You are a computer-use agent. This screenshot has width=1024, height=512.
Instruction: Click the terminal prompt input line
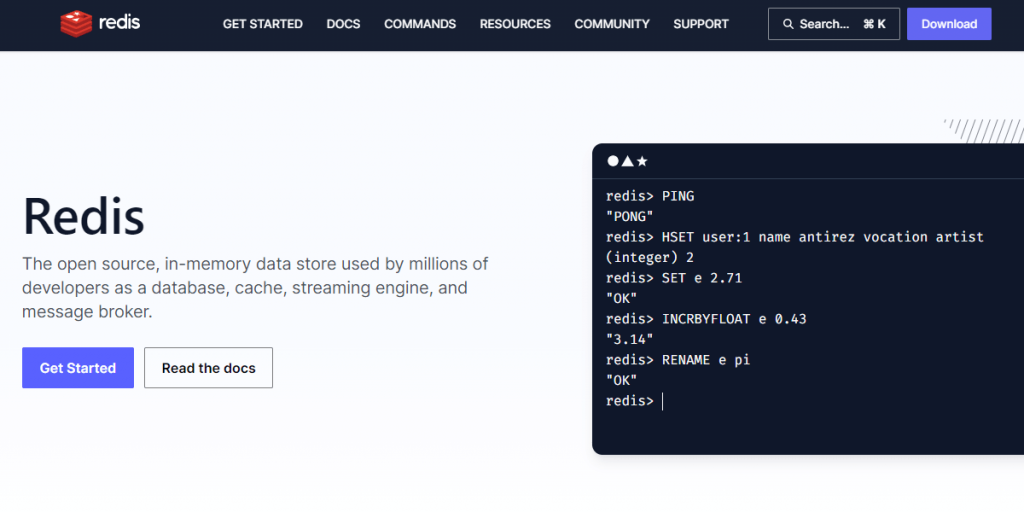click(635, 401)
